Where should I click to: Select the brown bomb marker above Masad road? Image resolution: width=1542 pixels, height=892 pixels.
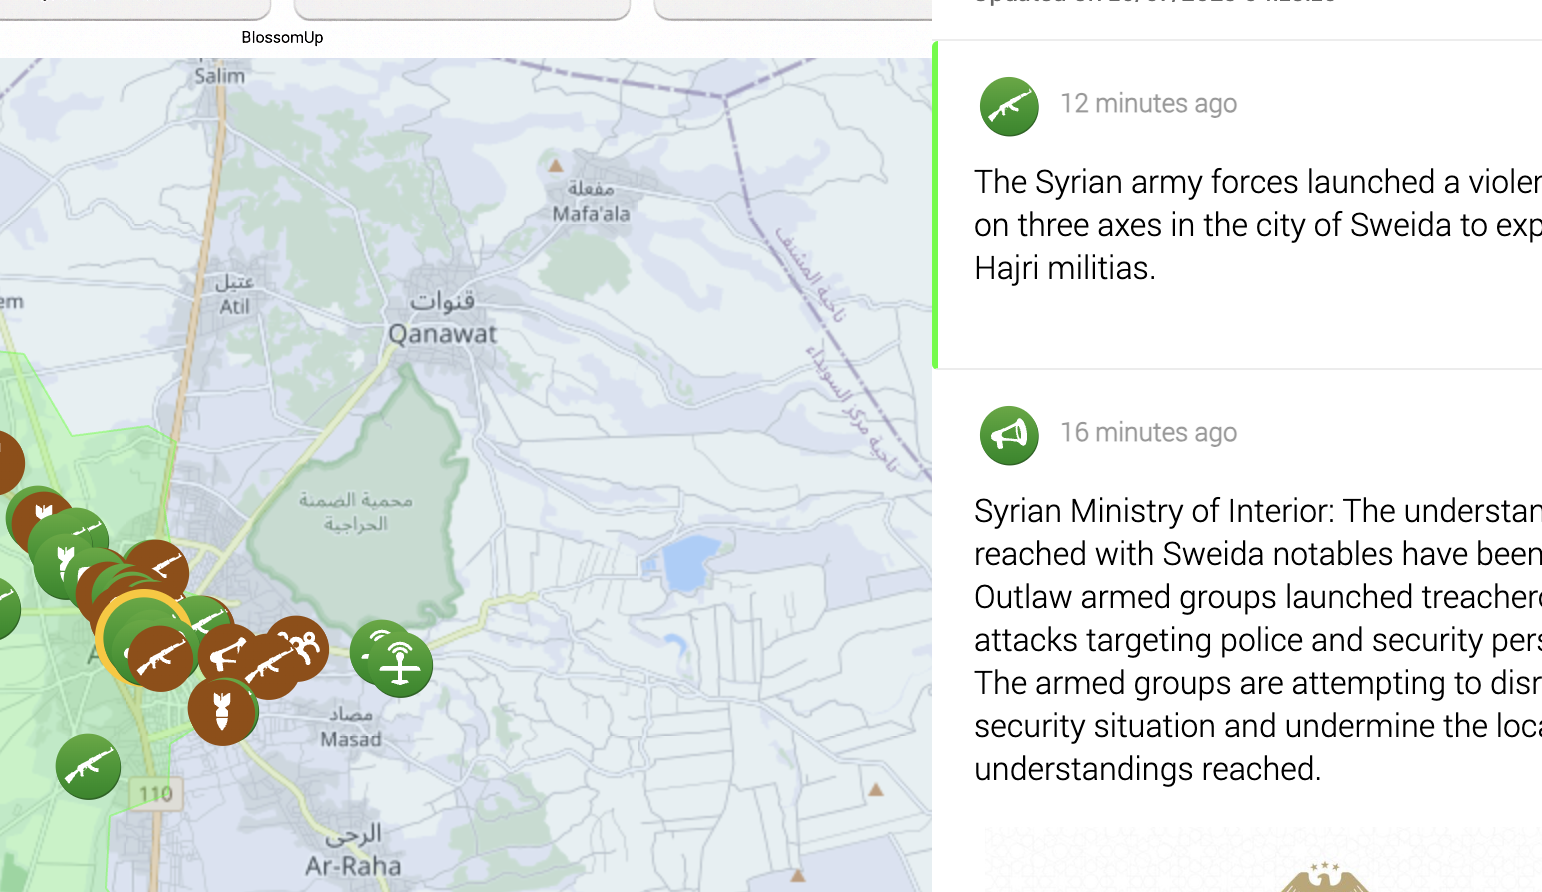[x=222, y=711]
